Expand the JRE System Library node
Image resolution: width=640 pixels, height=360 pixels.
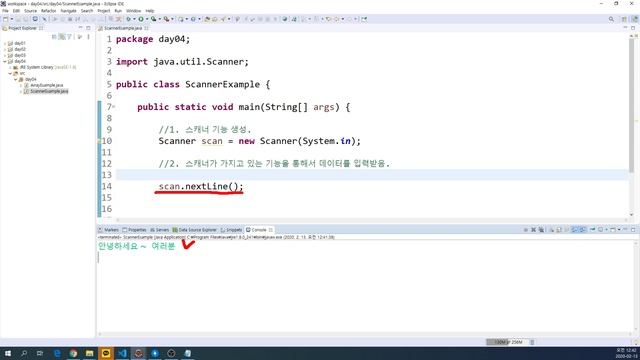10,67
